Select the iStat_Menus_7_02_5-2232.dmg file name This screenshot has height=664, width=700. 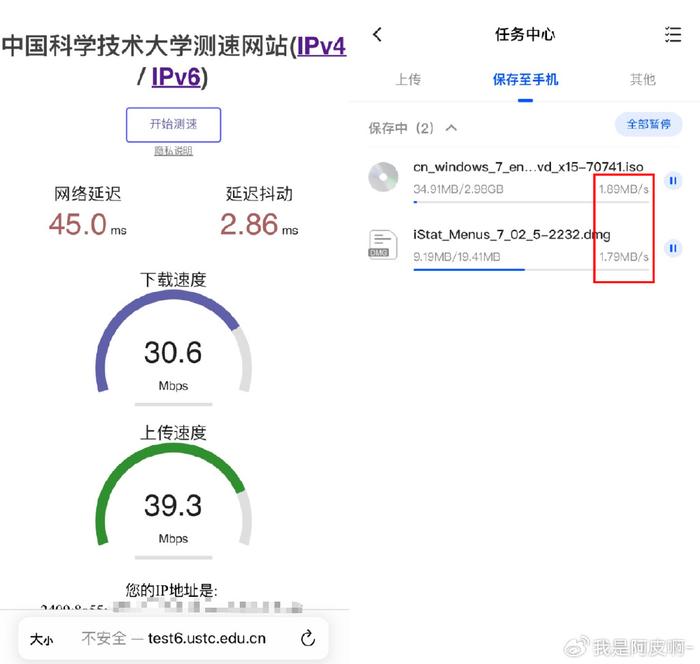[512, 234]
